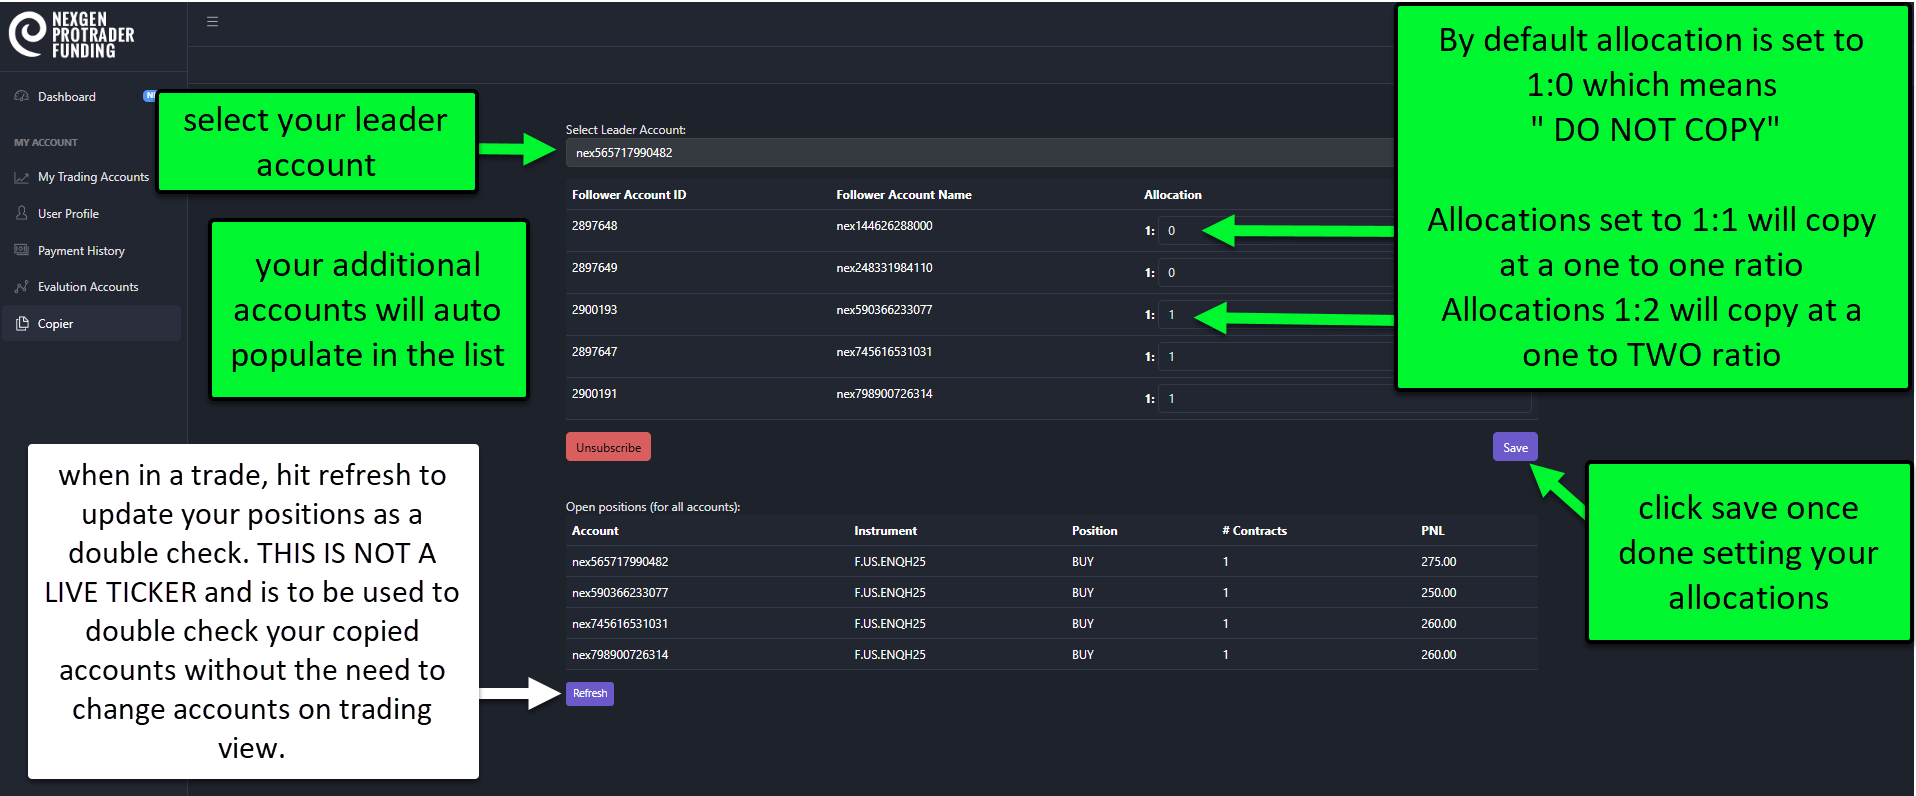1916x796 pixels.
Task: Hit Refresh under open positions
Action: click(589, 693)
